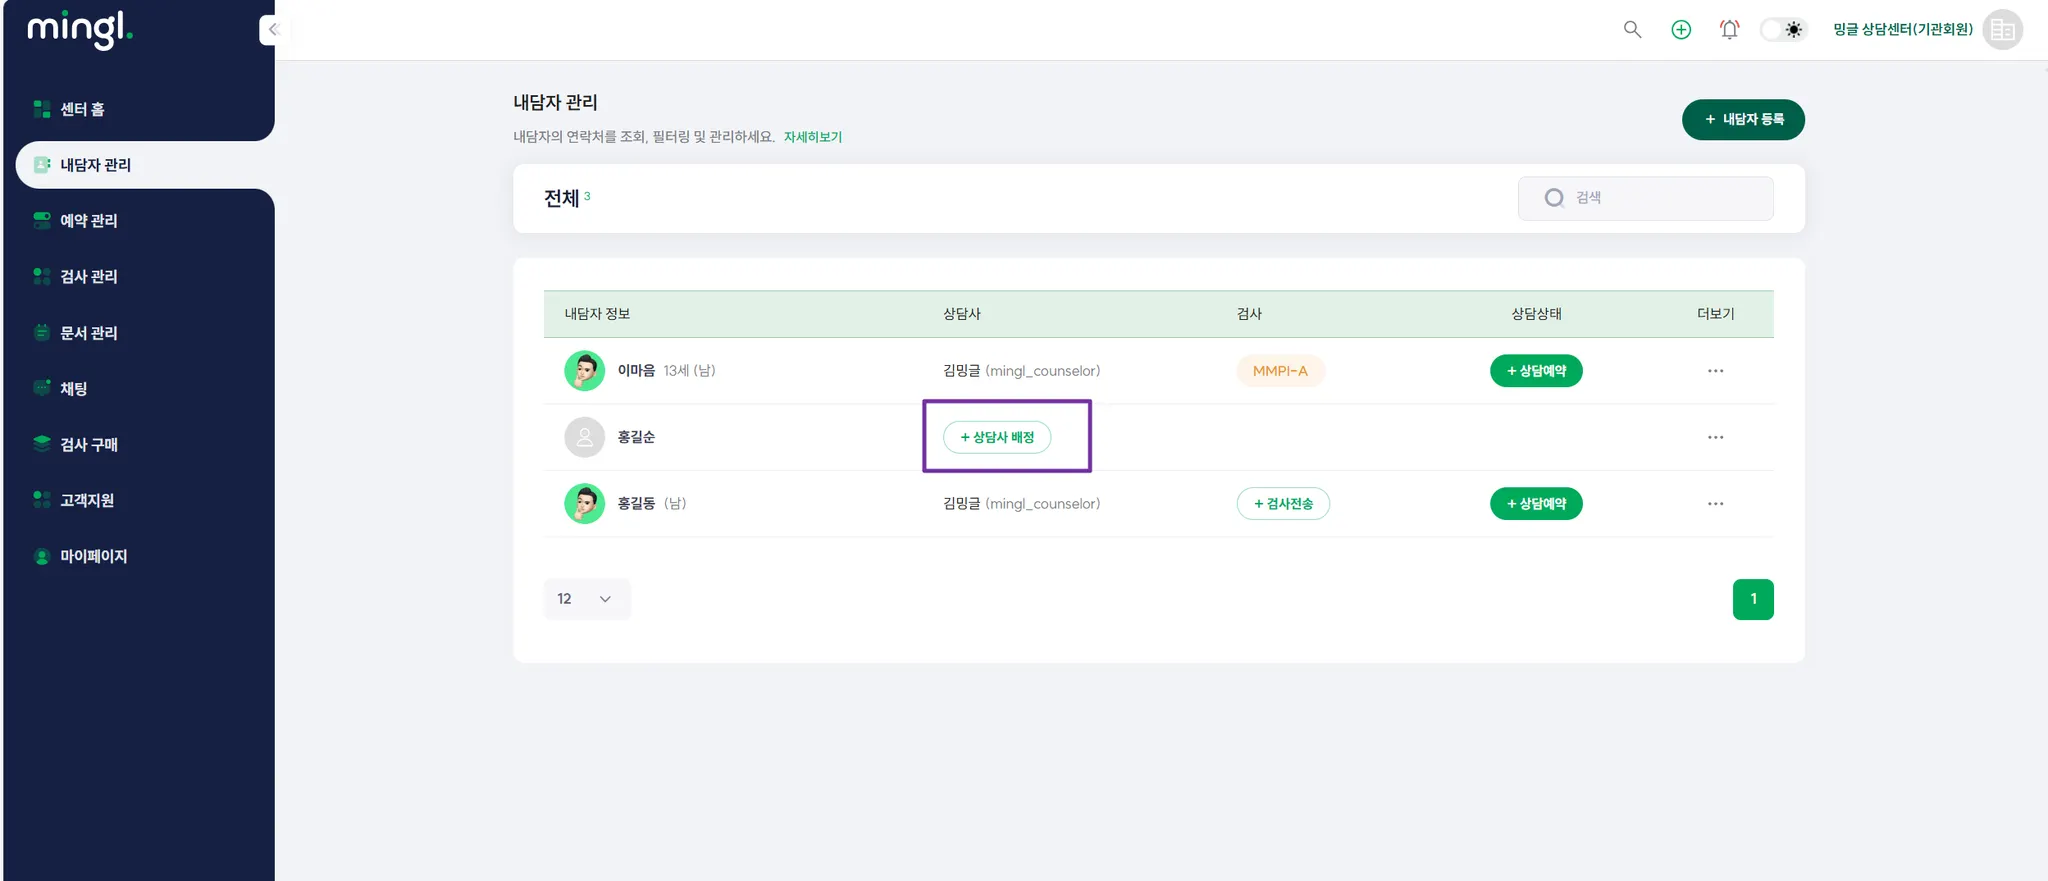2048x881 pixels.
Task: Click the 내담자 등록 button
Action: [x=1743, y=120]
